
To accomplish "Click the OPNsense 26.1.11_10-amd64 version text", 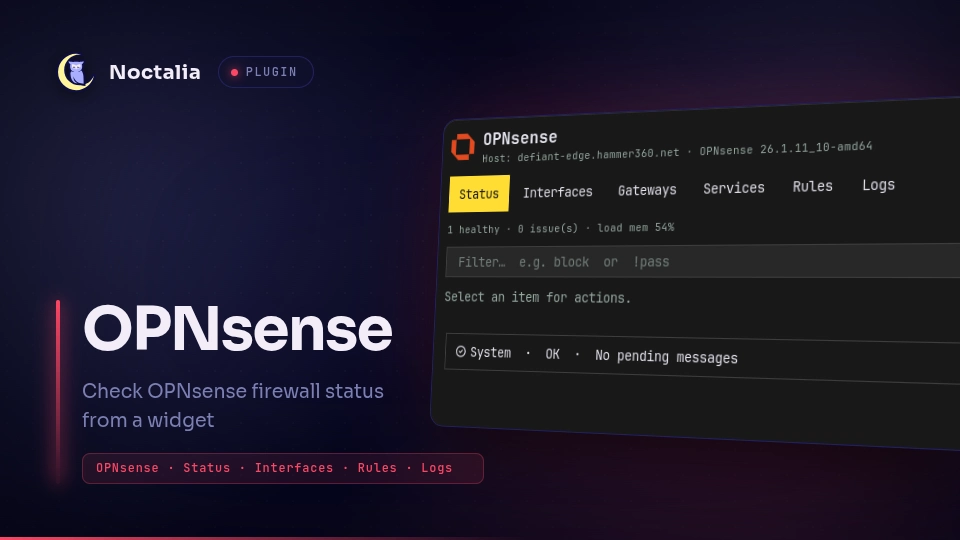I will point(786,149).
